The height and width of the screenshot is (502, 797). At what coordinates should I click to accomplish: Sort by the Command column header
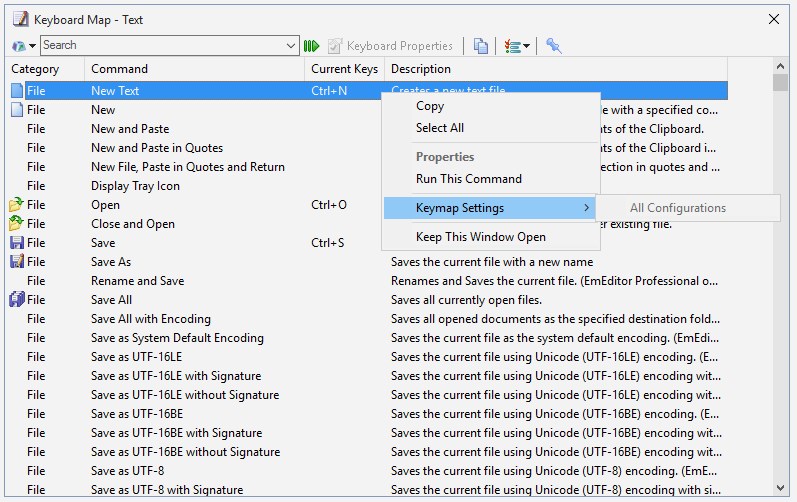119,69
